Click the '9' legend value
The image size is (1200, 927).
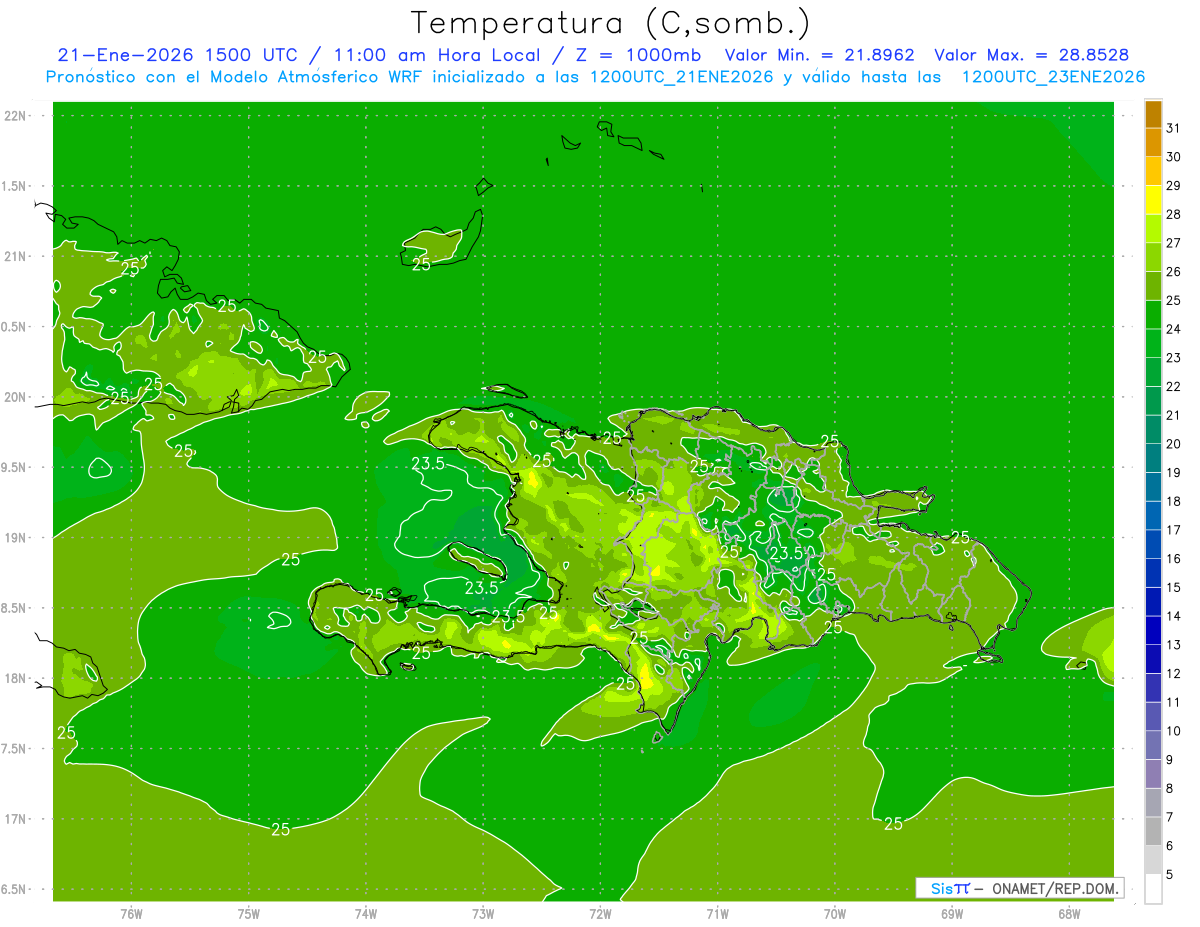1170,760
